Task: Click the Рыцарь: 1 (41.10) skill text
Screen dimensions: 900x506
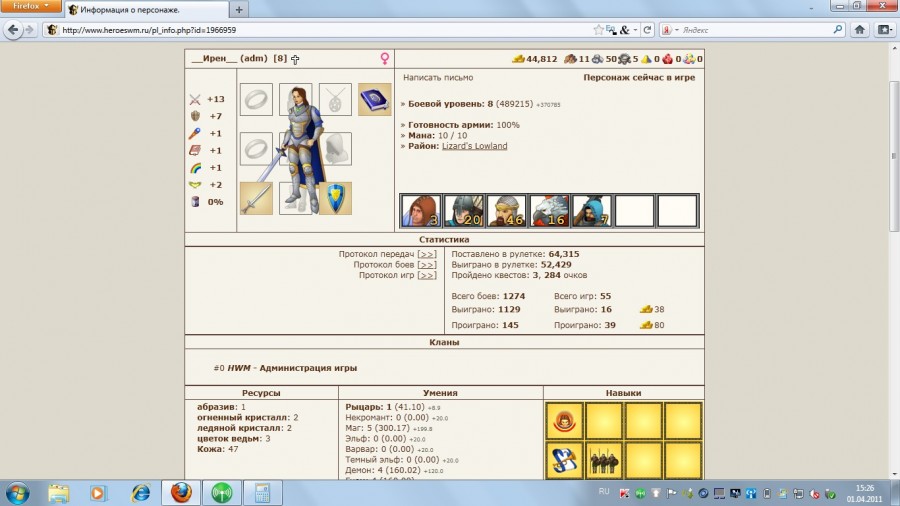Action: (385, 407)
